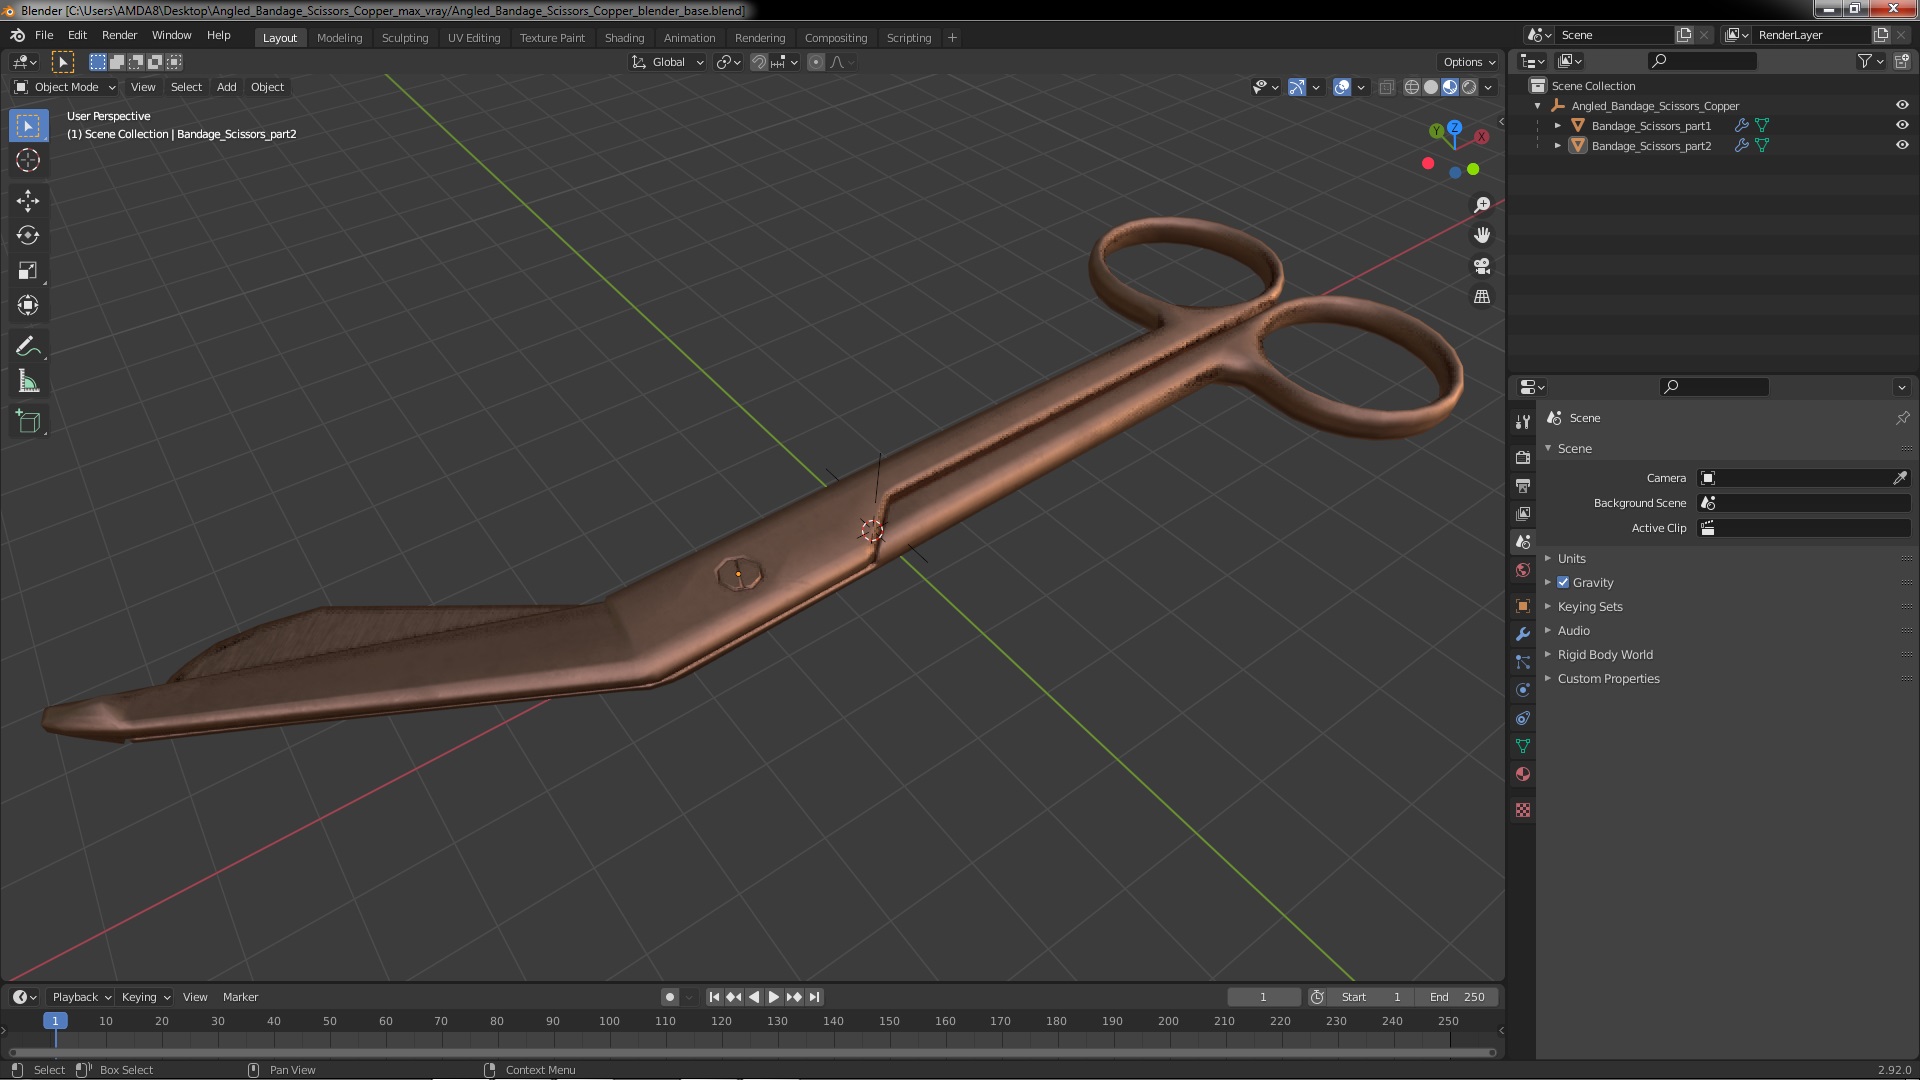This screenshot has width=1920, height=1080.
Task: Click the current frame field
Action: pyautogui.click(x=1263, y=997)
